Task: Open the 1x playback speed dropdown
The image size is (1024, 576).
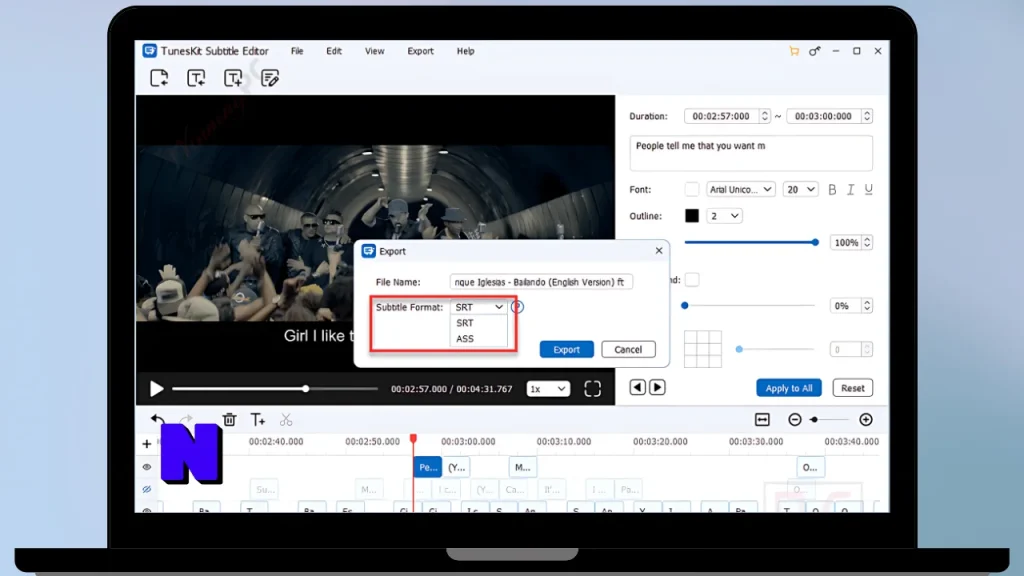Action: (547, 389)
